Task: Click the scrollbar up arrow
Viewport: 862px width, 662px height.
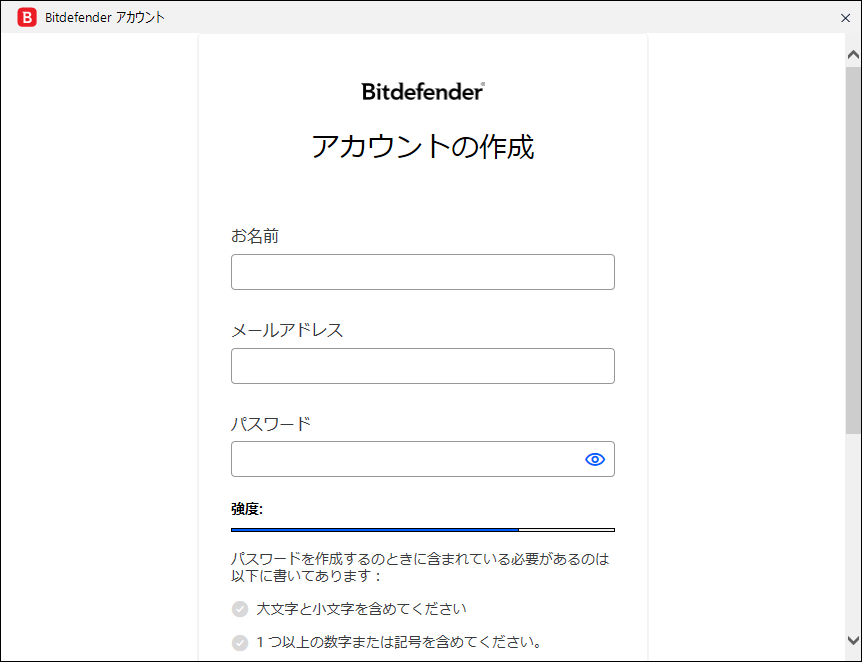Action: click(853, 54)
